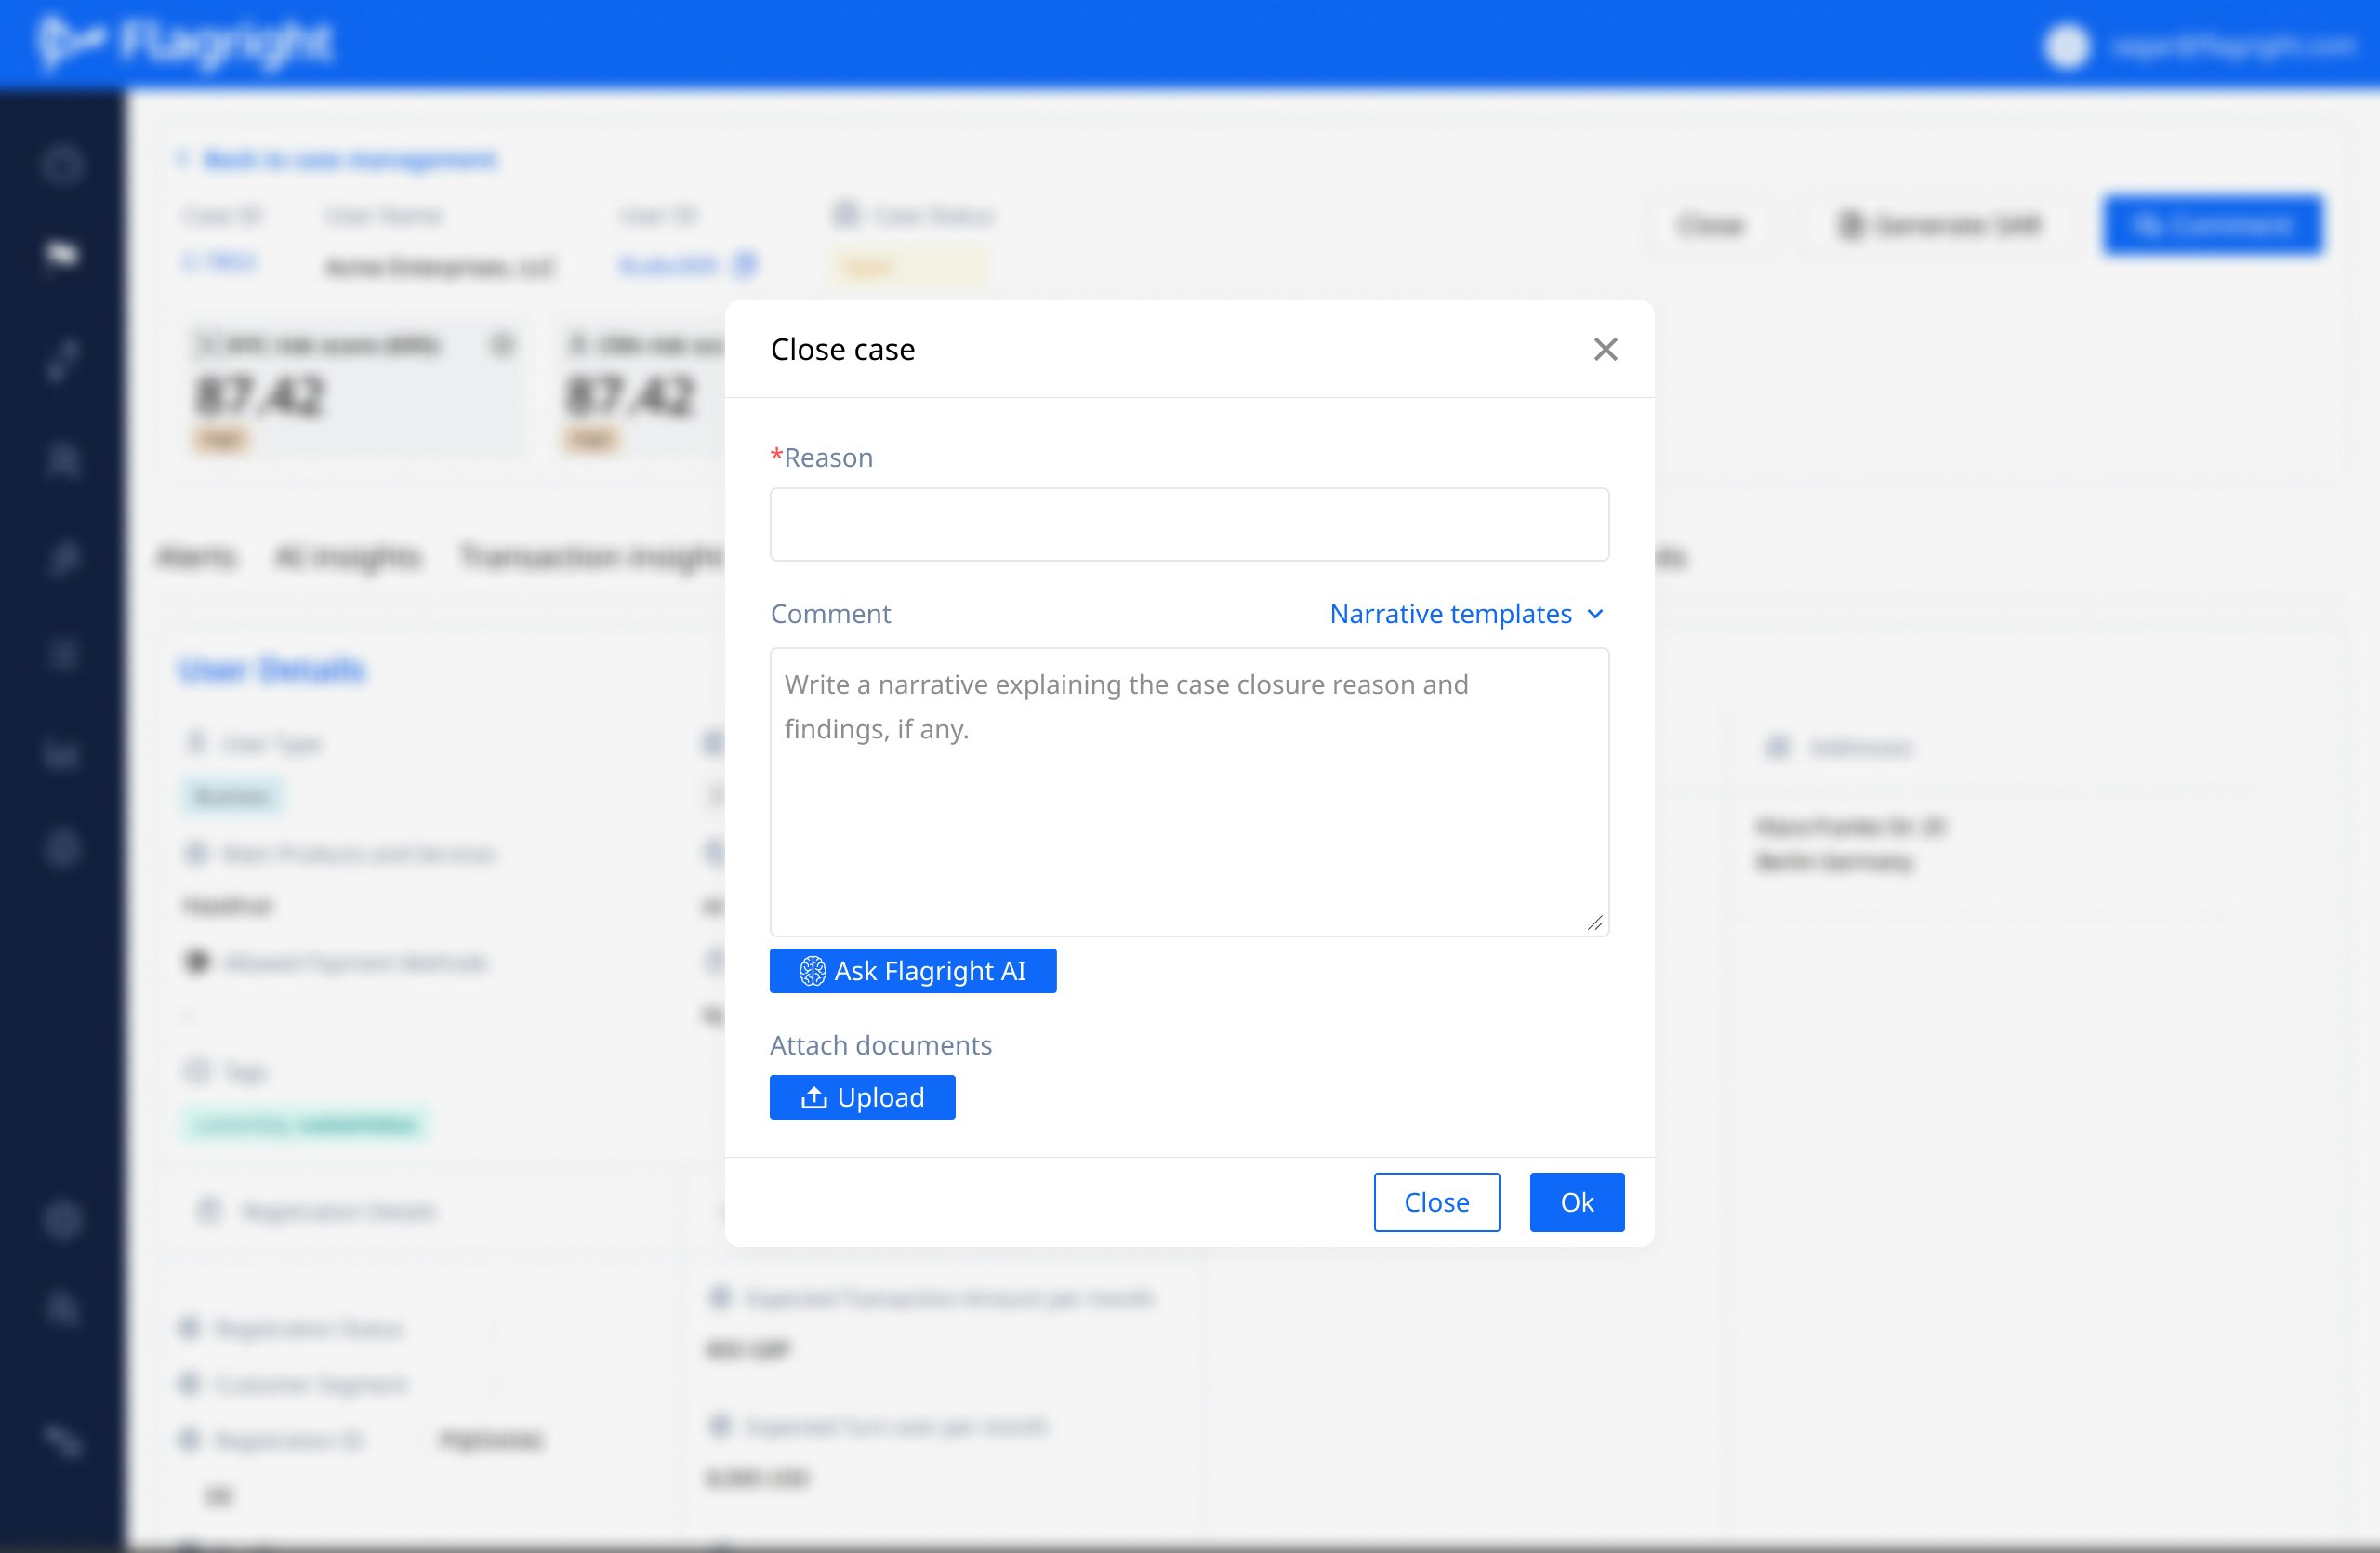Image resolution: width=2380 pixels, height=1553 pixels.
Task: Click the resize handle of Comment textarea
Action: pyautogui.click(x=1595, y=923)
